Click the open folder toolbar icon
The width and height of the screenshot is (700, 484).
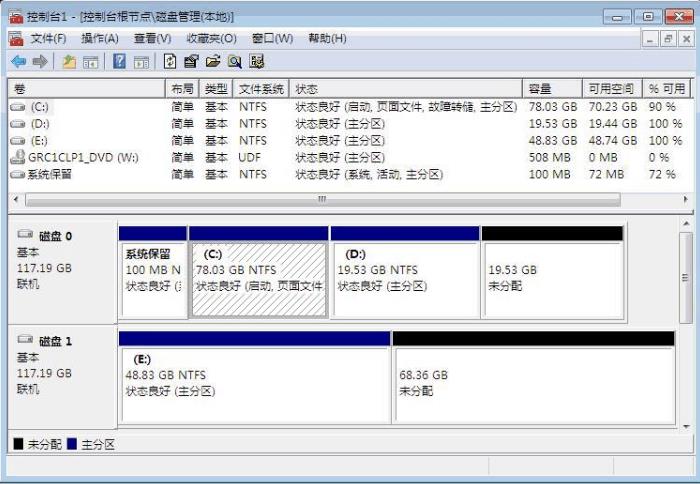click(x=213, y=61)
